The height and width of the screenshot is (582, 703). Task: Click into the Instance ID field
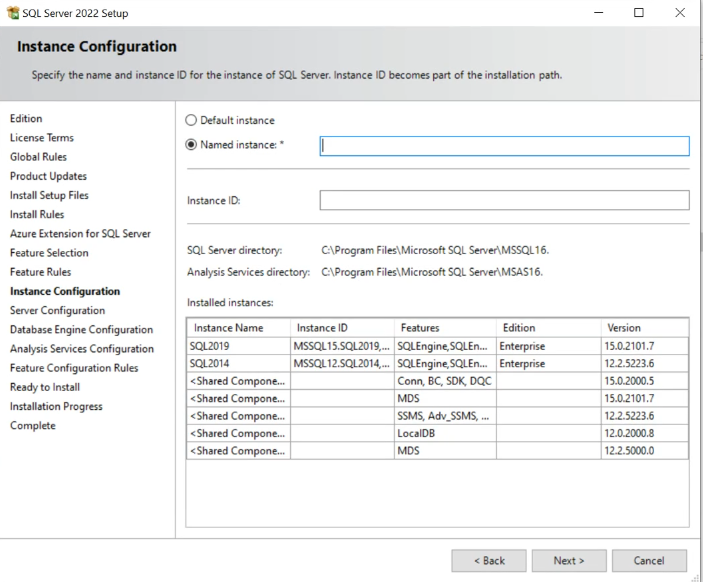(504, 200)
